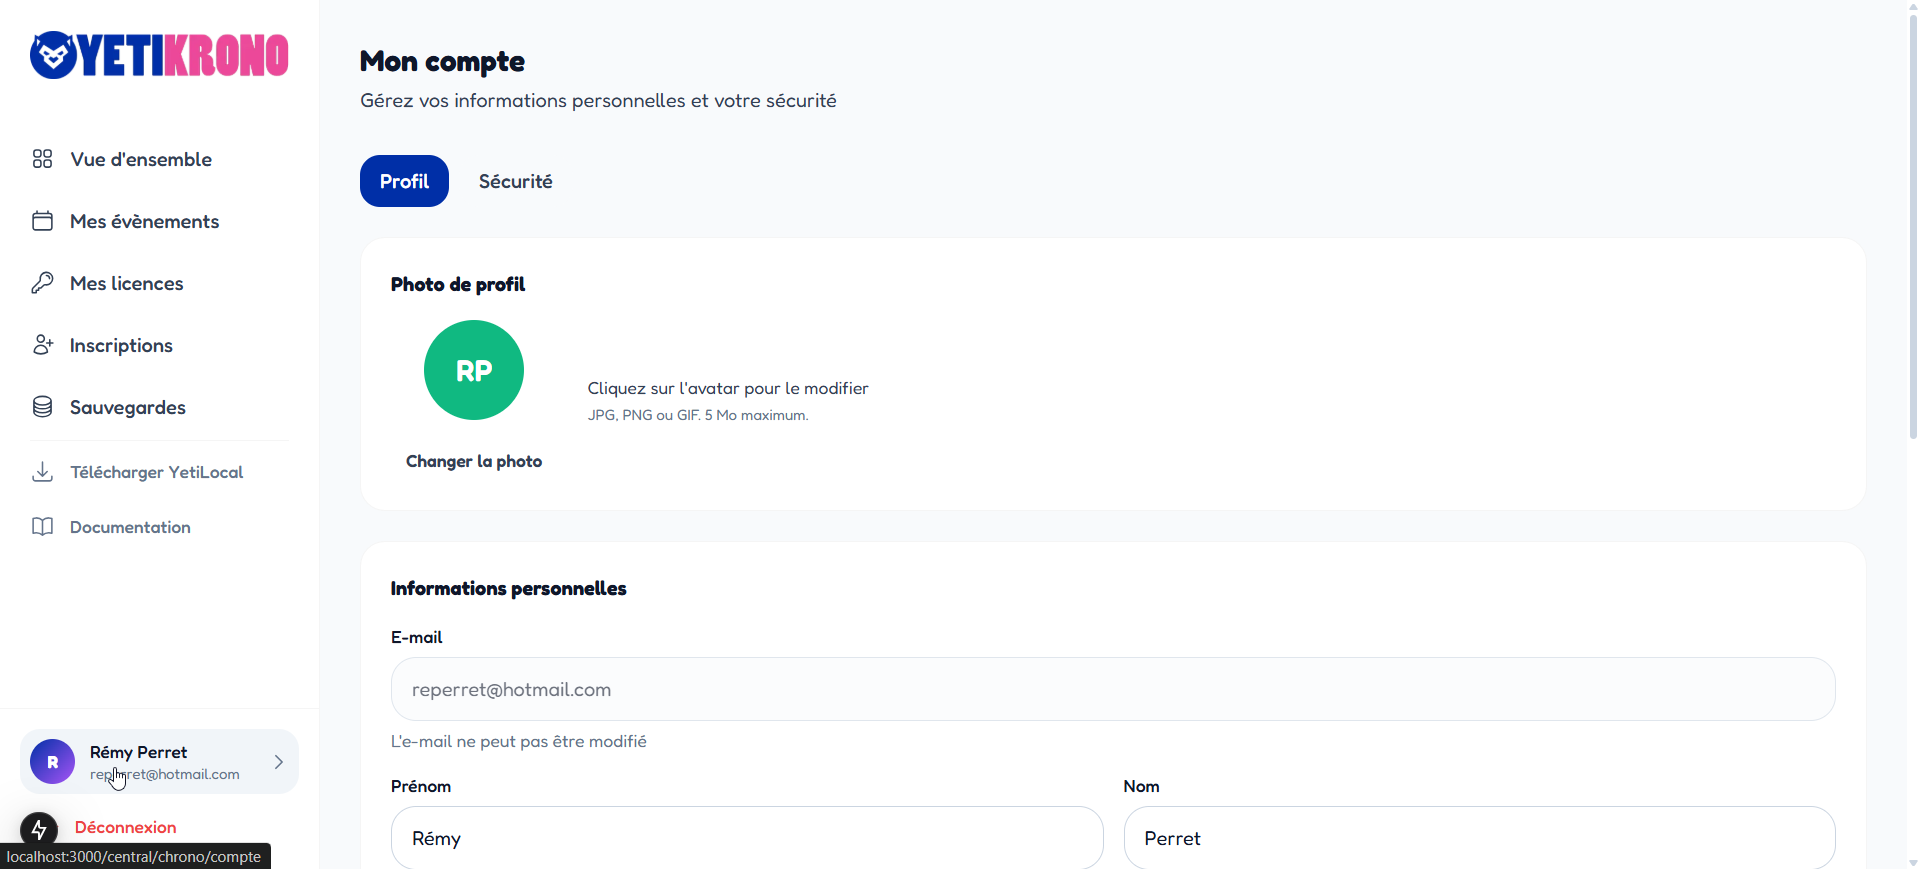This screenshot has height=869, width=1920.
Task: Open Mes licences in the sidebar
Action: click(x=127, y=283)
